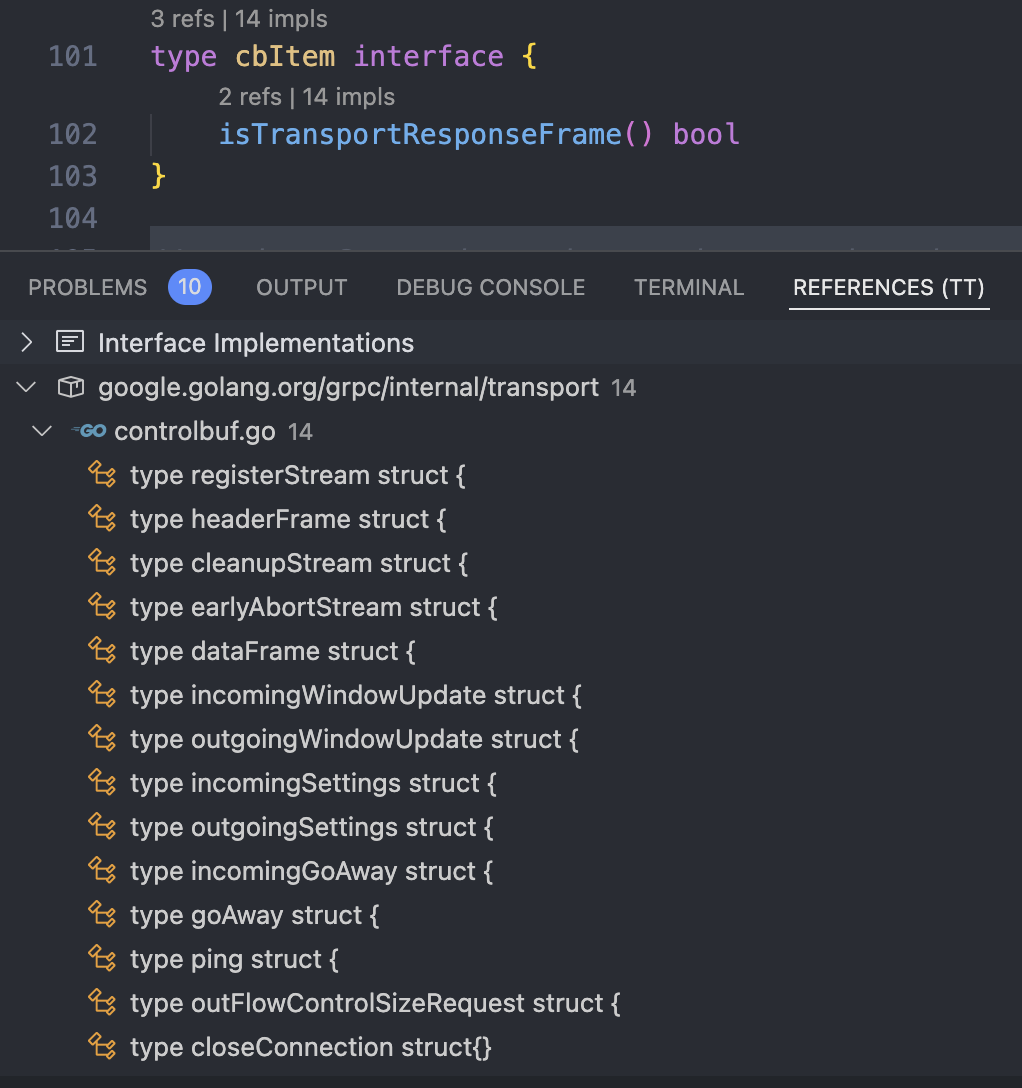Click the implementation icon beside goAway struct
This screenshot has width=1022, height=1088.
103,915
